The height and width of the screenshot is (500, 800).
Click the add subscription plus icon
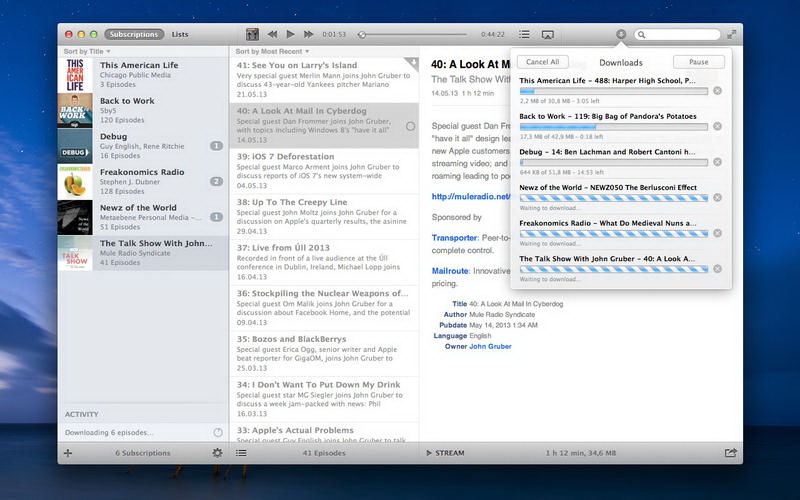pos(68,453)
